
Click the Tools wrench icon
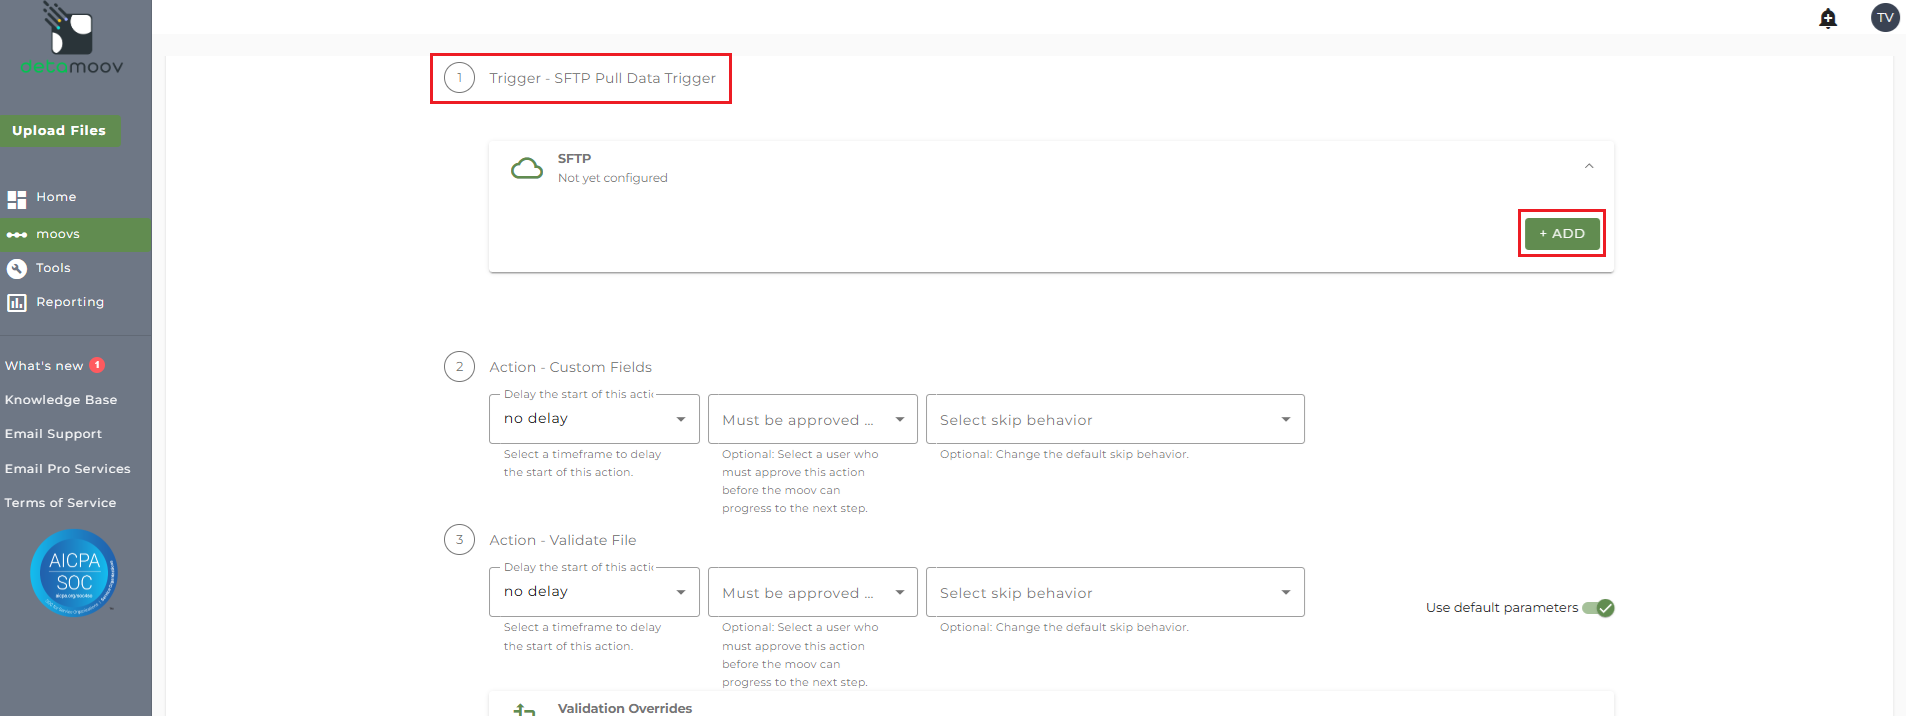[17, 268]
